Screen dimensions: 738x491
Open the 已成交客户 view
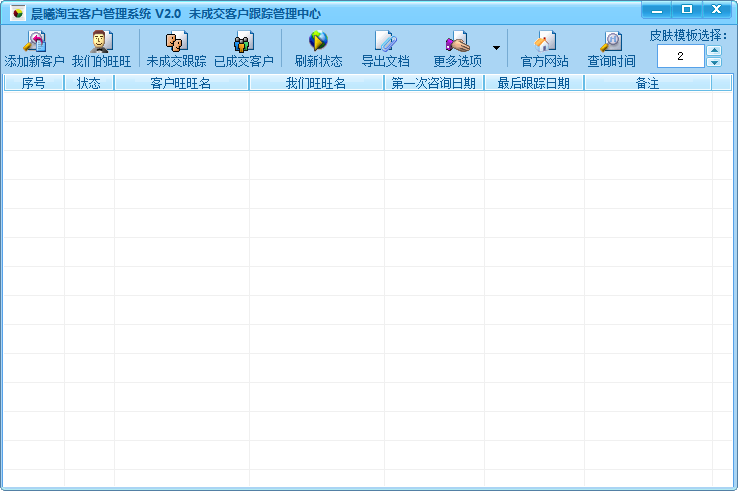tap(244, 48)
